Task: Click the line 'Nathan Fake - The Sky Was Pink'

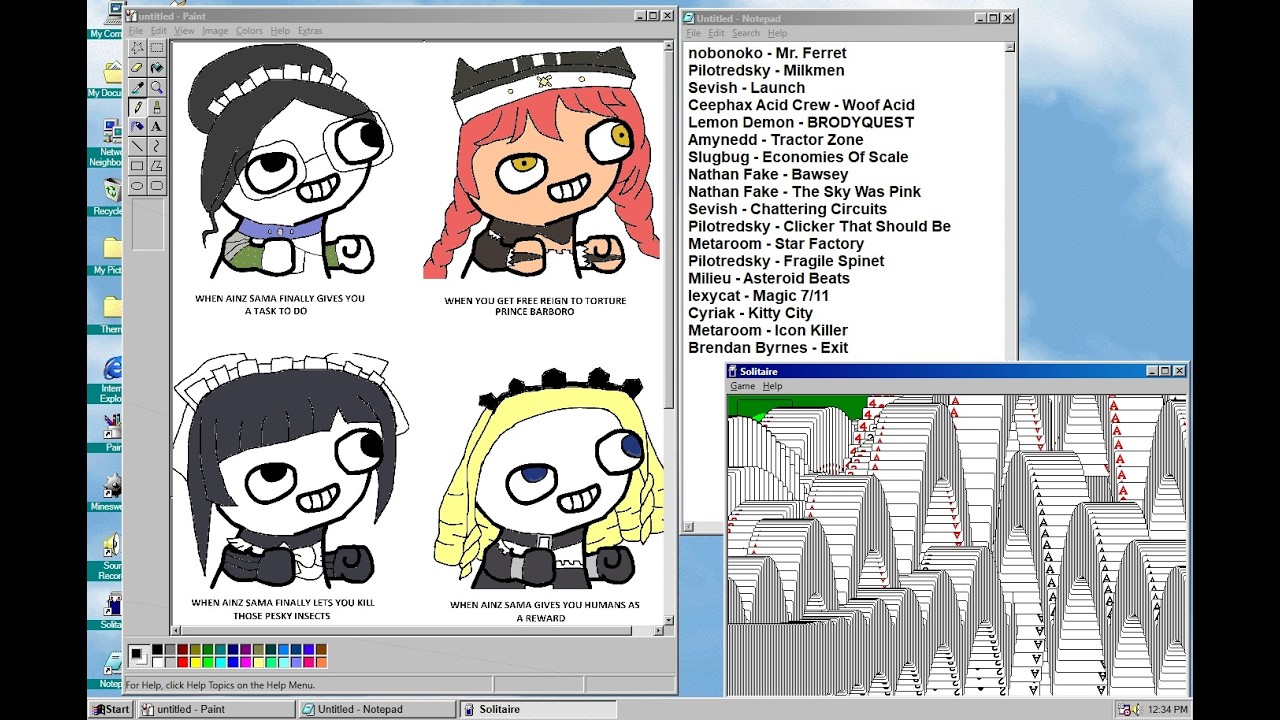Action: click(x=804, y=192)
